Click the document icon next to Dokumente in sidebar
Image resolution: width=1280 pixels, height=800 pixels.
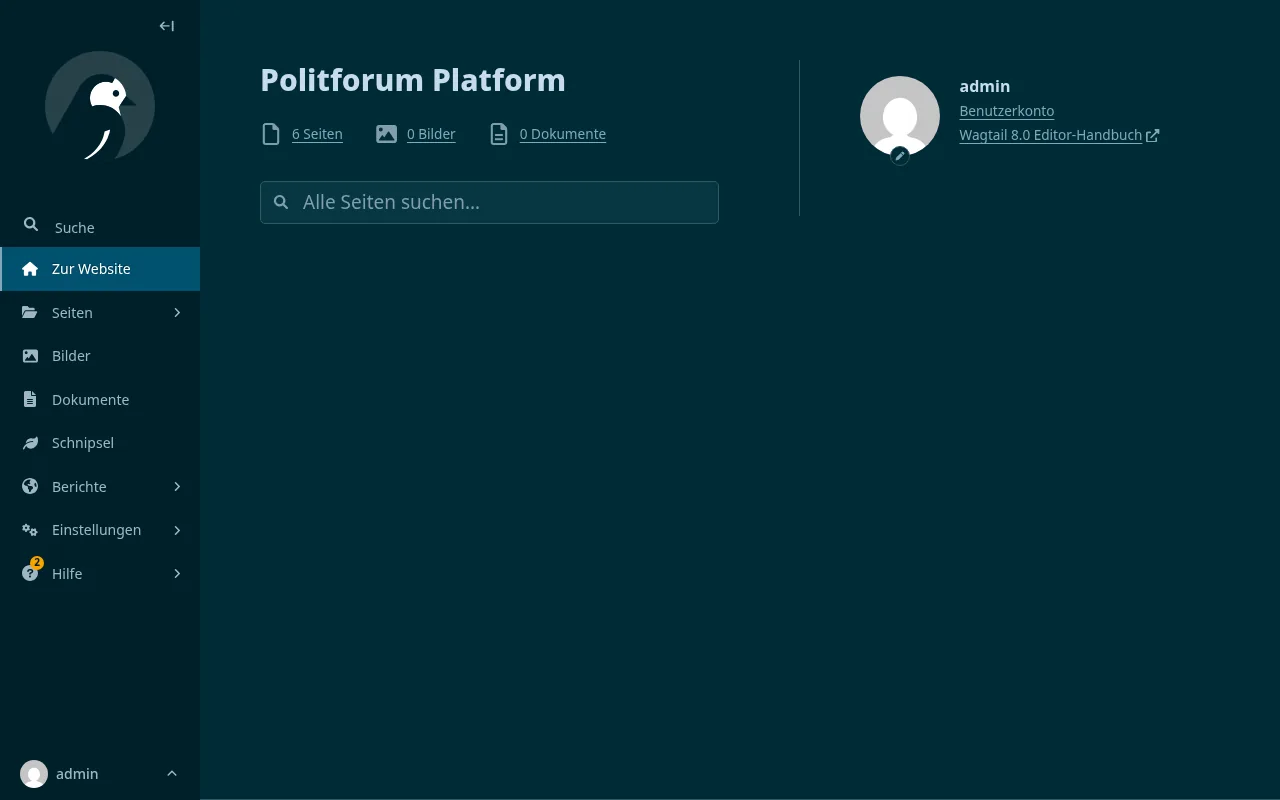click(x=30, y=400)
